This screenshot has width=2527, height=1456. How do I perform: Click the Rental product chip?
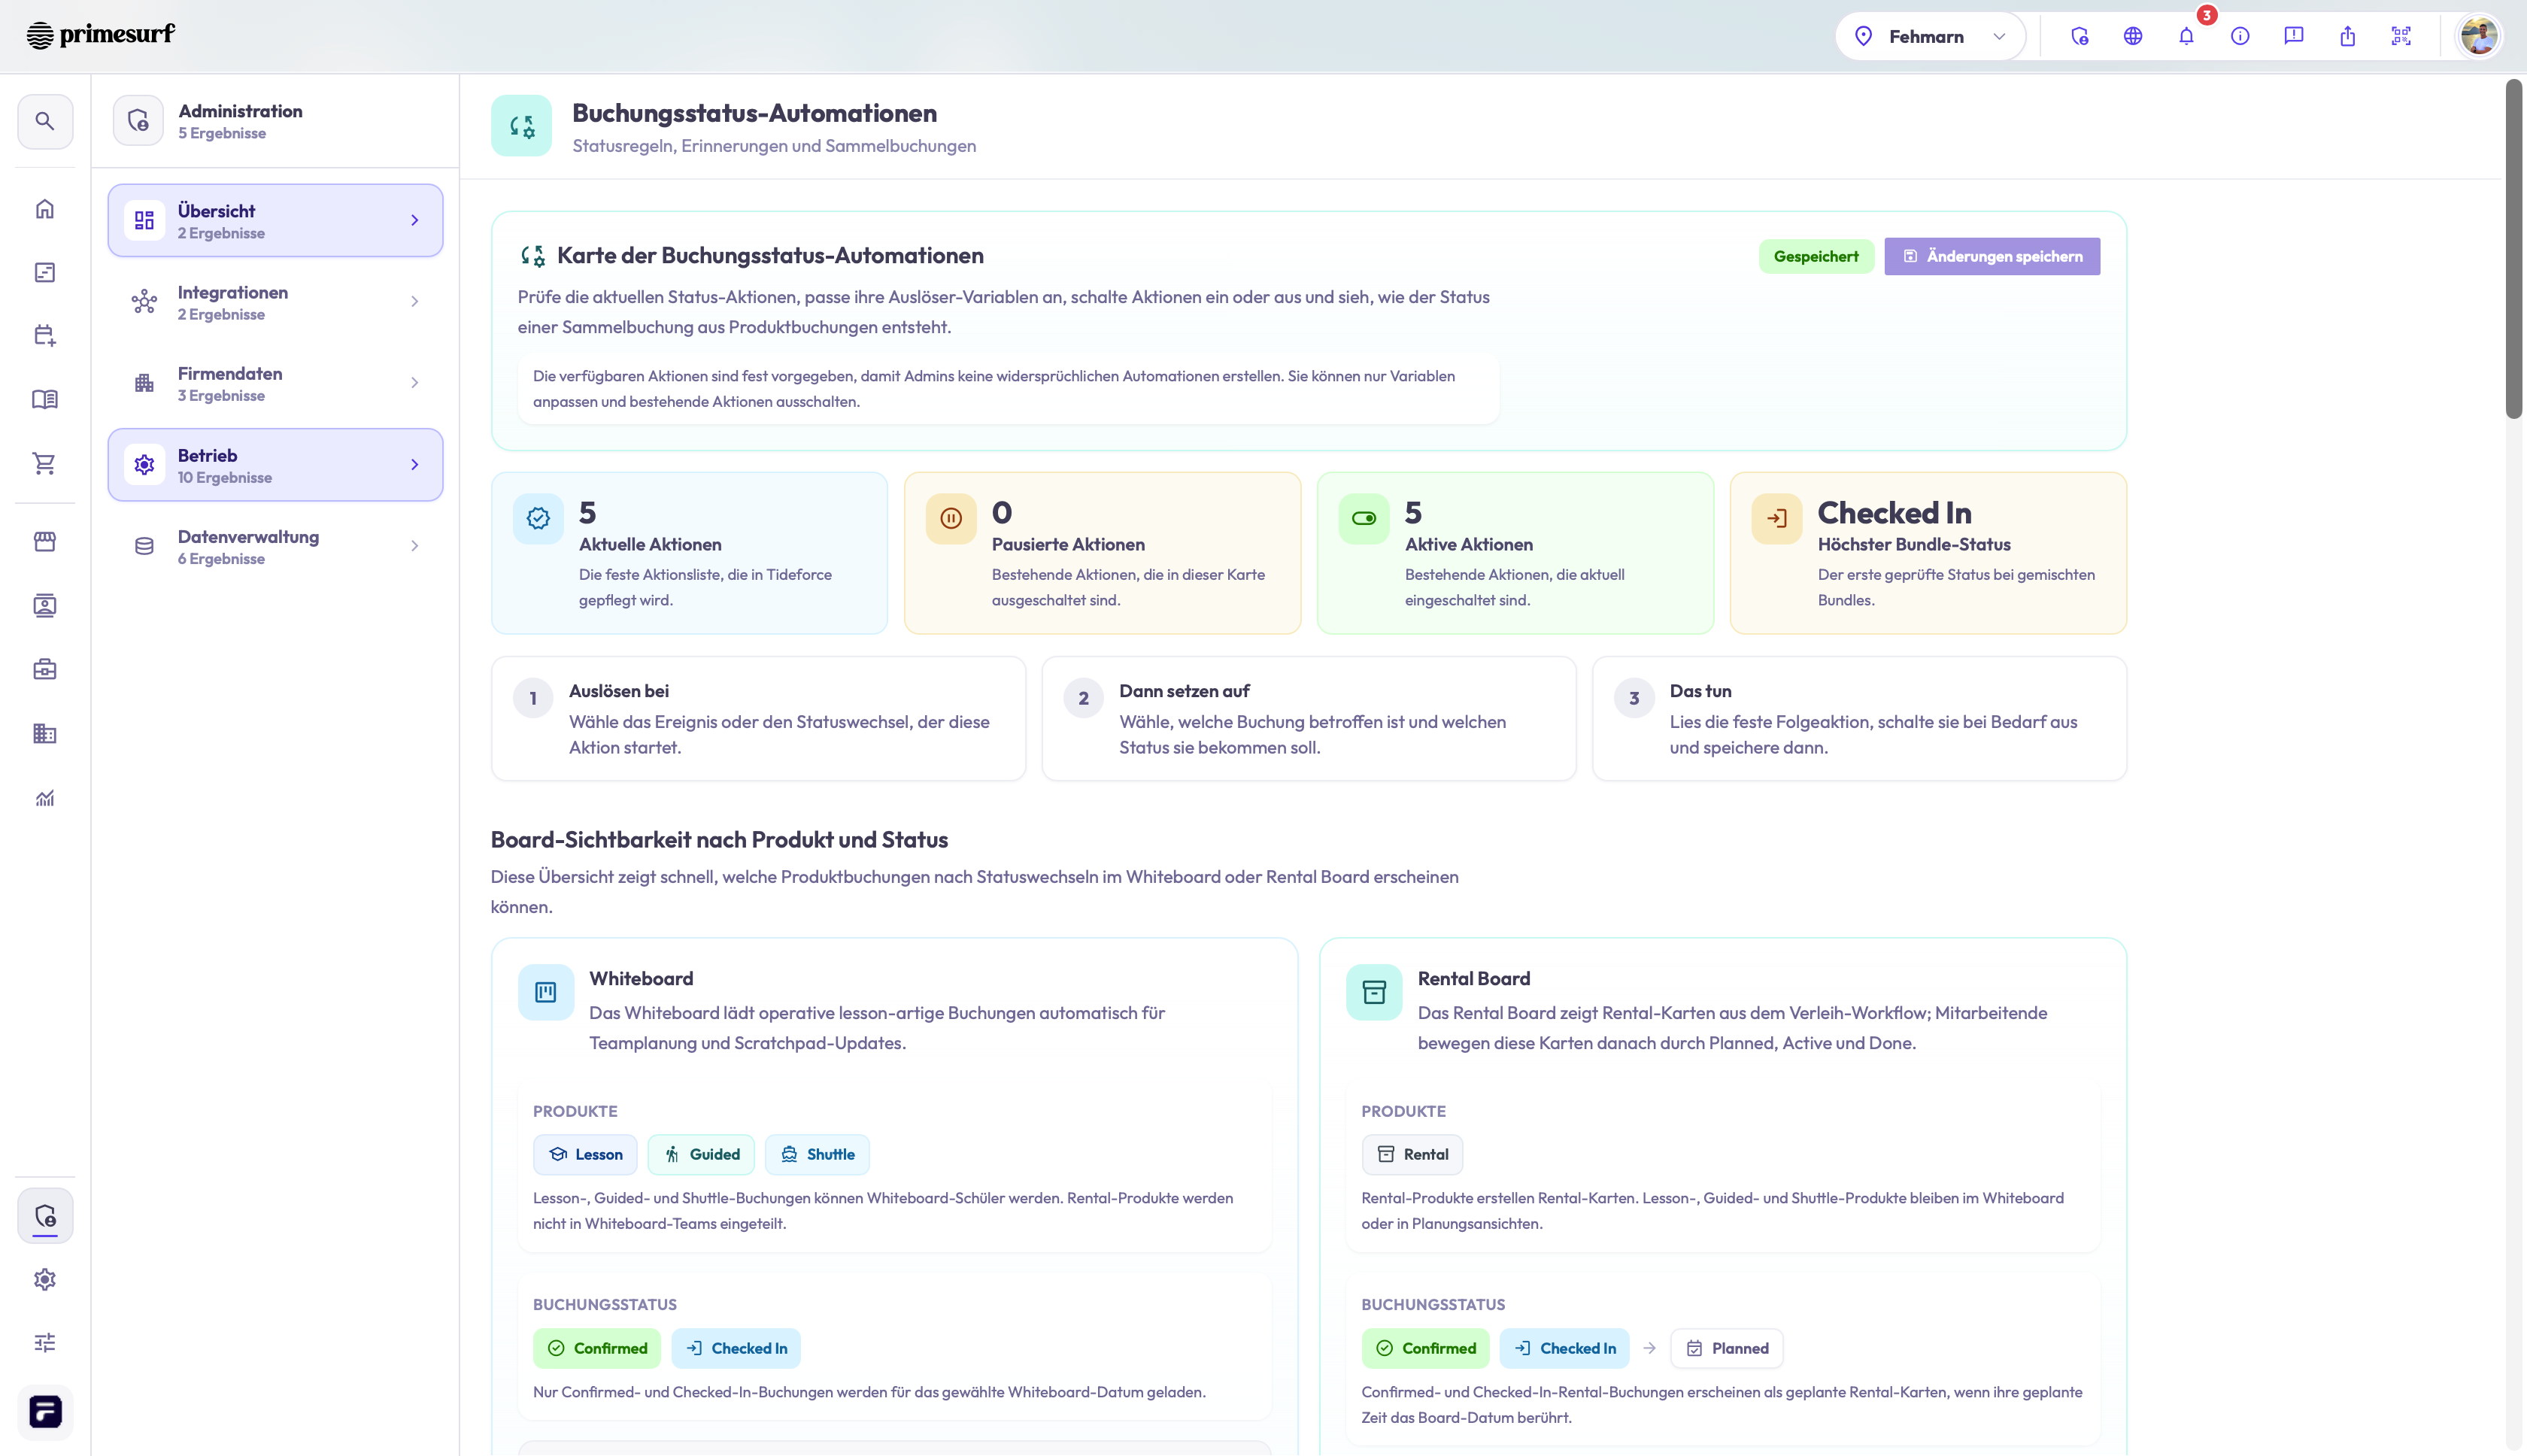coord(1412,1155)
